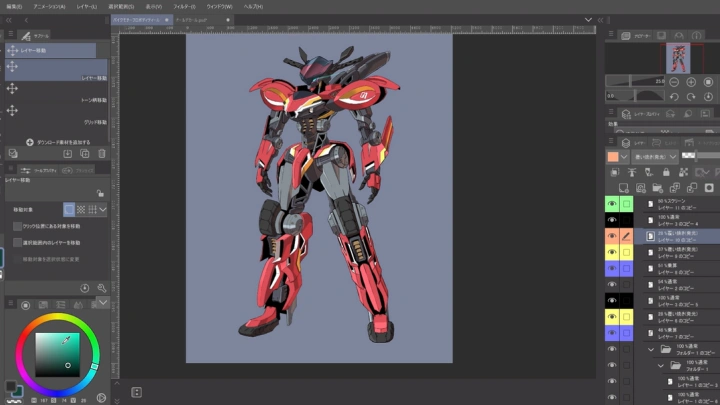Open the ウィンドウ(W) menu
Viewport: 720px width, 405px height.
(x=219, y=6)
